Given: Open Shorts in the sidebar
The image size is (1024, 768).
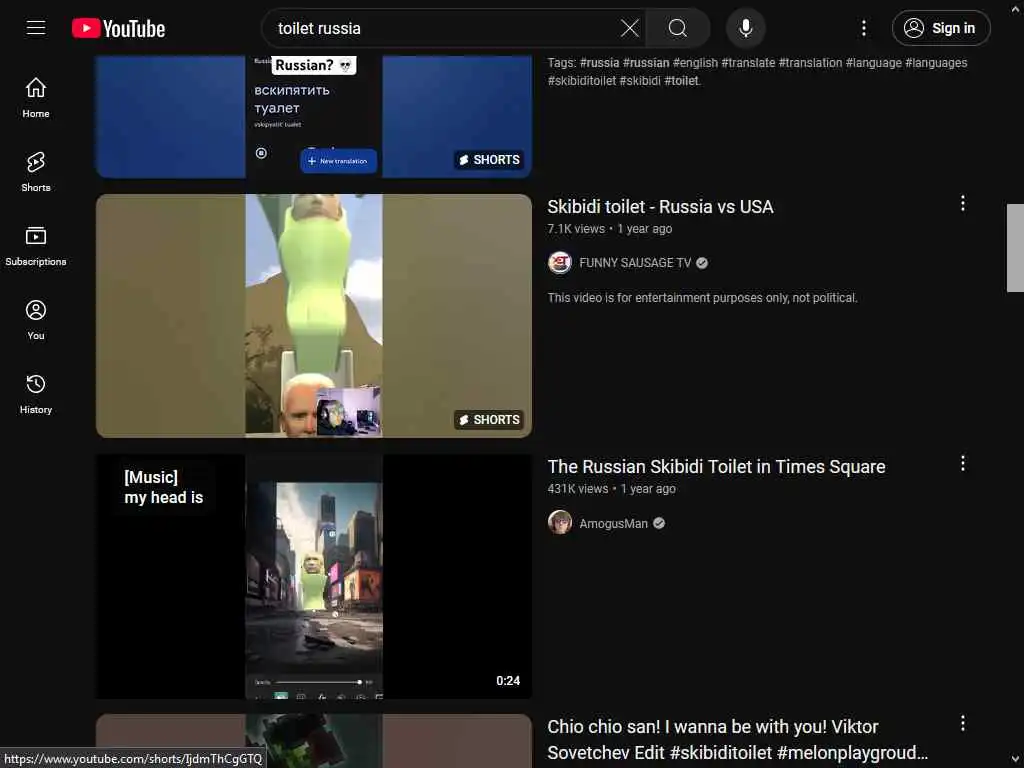Looking at the screenshot, I should click(36, 172).
